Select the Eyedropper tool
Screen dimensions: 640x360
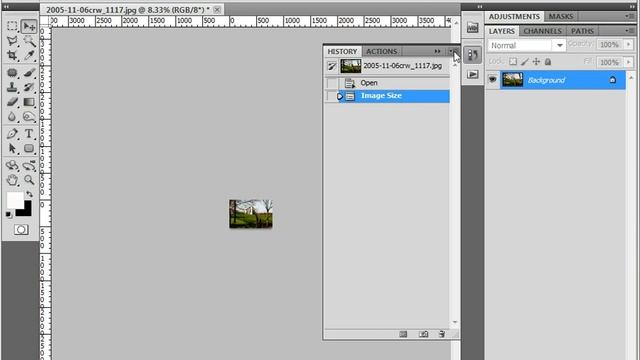click(29, 56)
